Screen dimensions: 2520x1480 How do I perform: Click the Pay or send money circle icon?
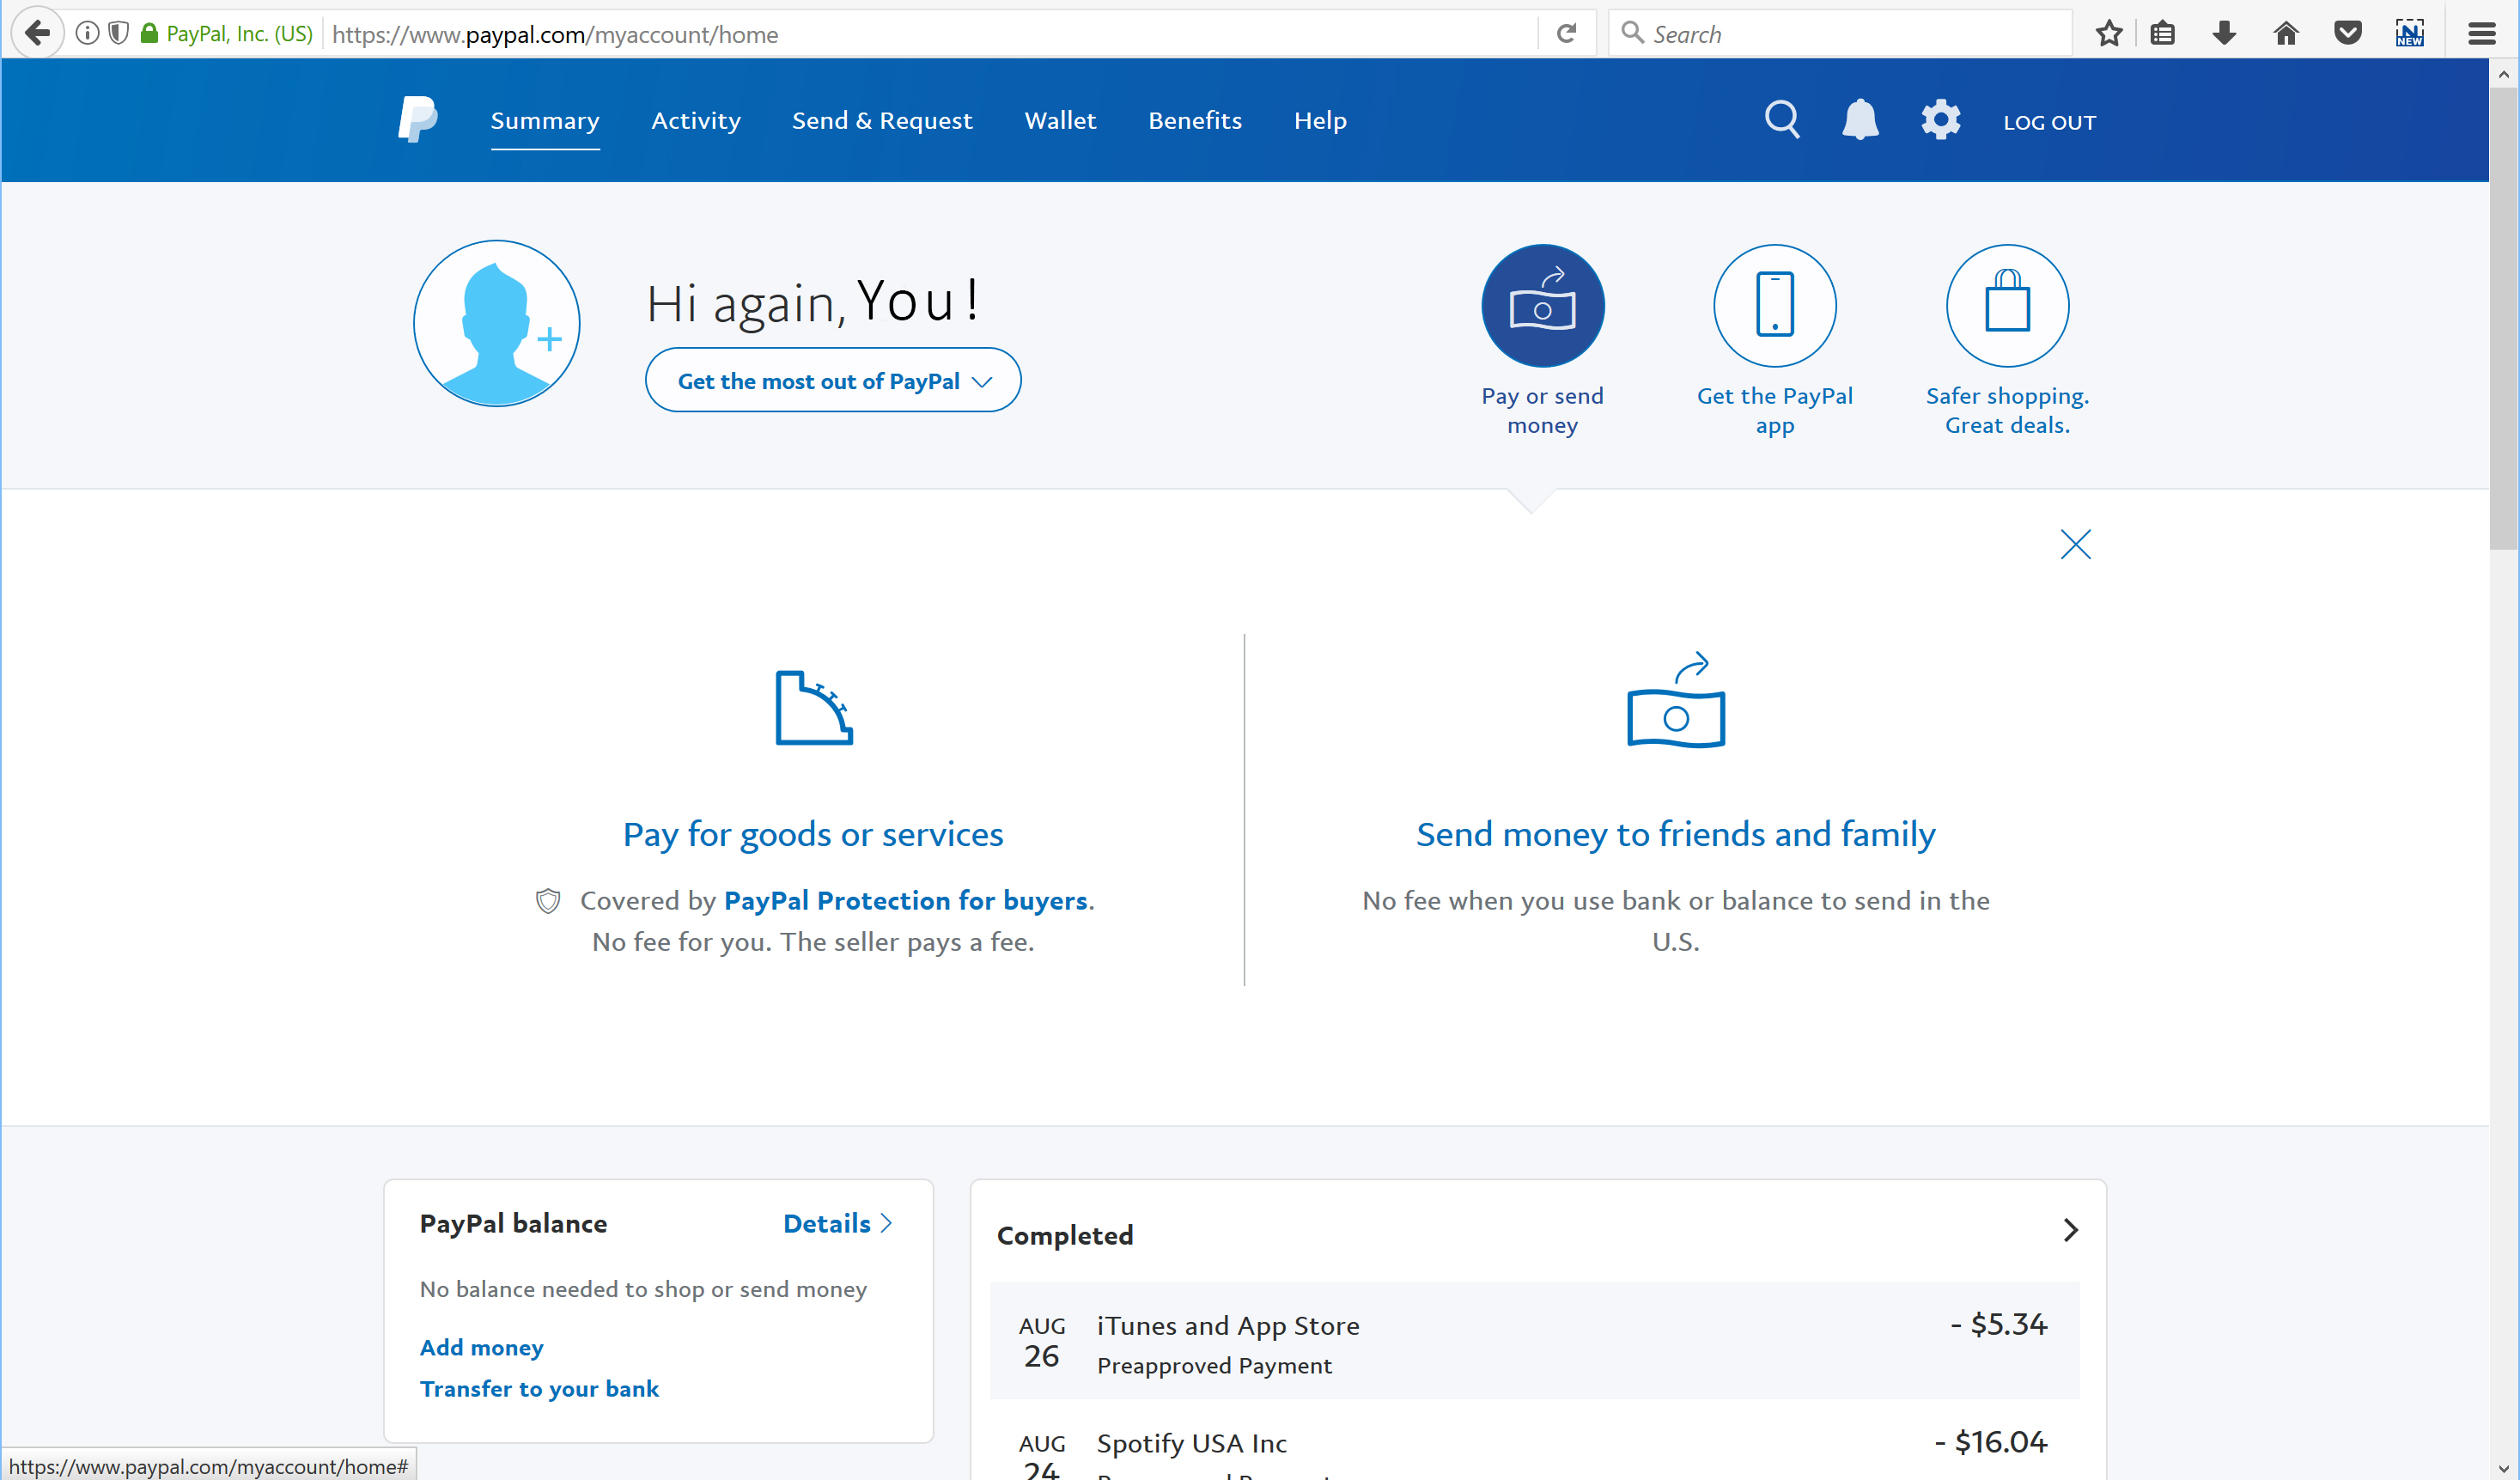(1543, 306)
